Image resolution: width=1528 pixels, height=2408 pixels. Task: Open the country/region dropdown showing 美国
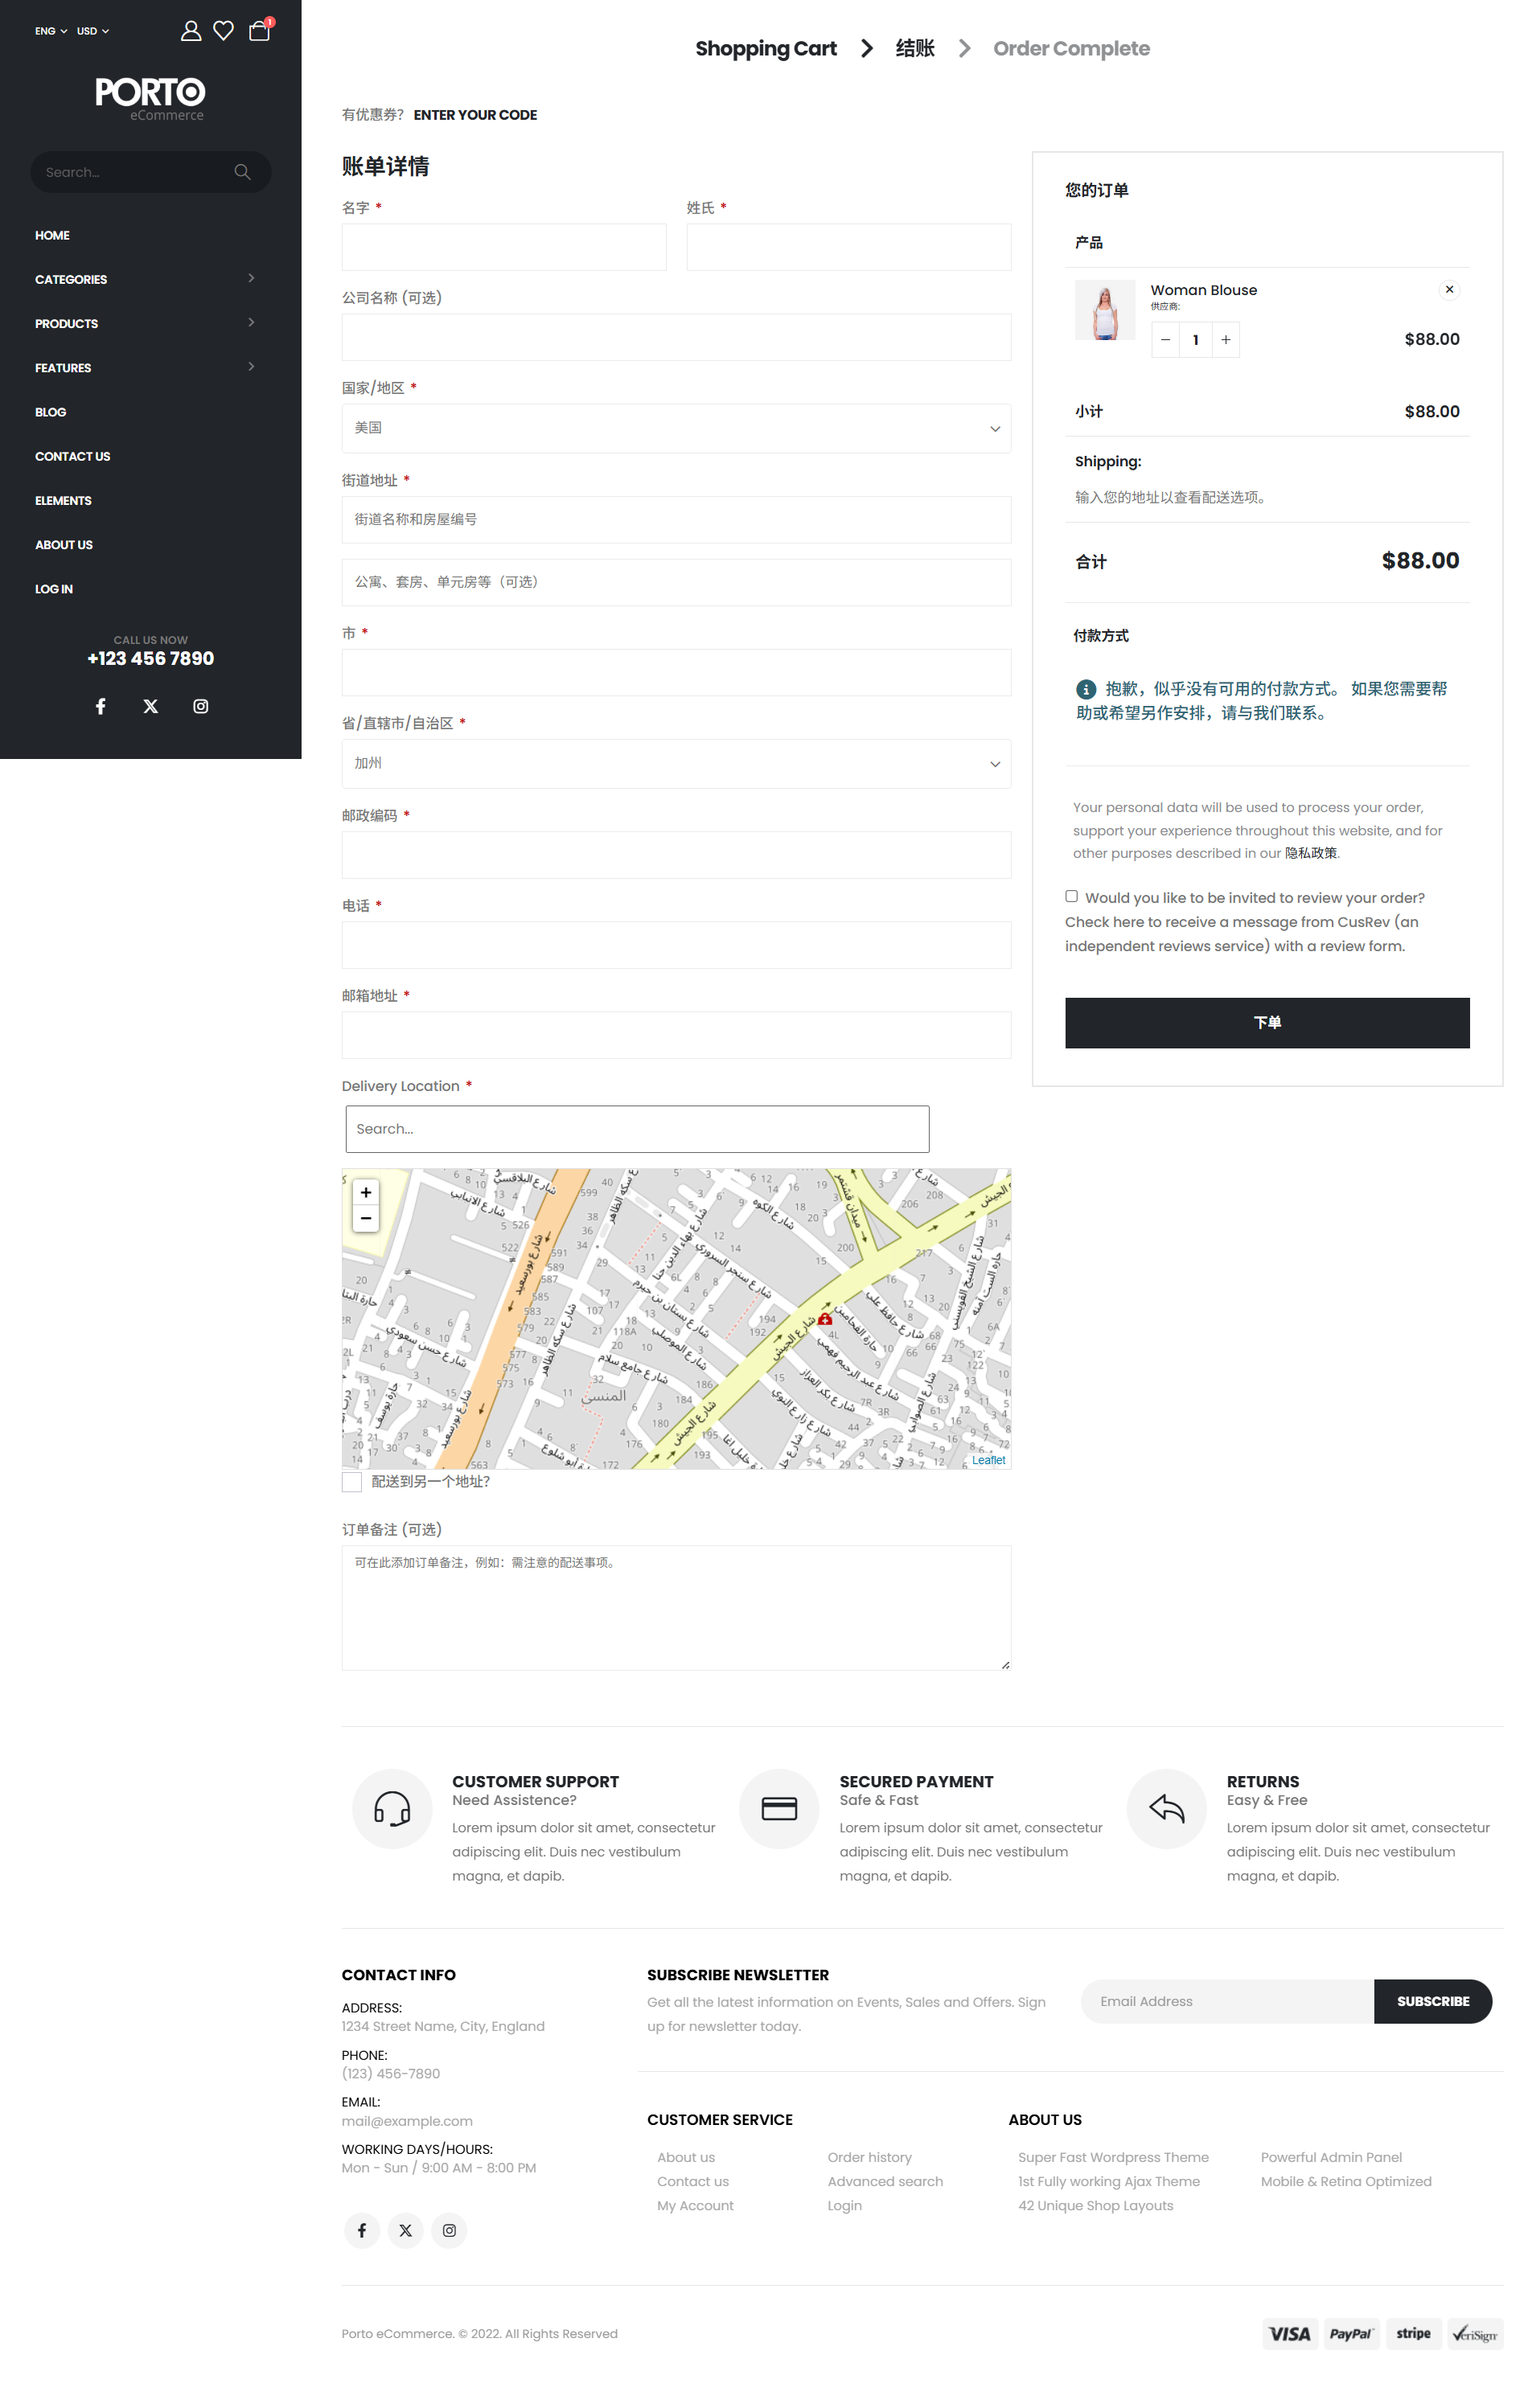[676, 428]
